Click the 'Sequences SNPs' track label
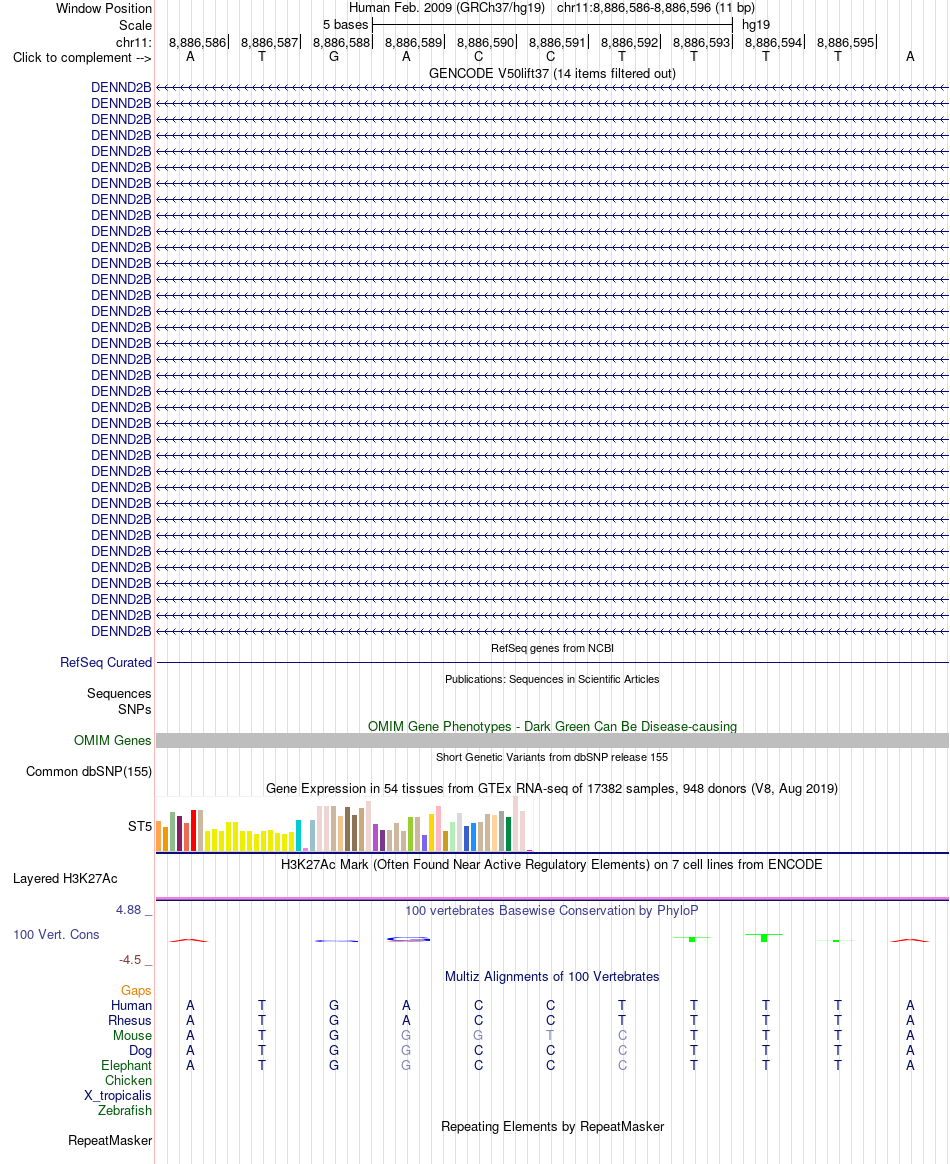The height and width of the screenshot is (1164, 950). point(119,702)
